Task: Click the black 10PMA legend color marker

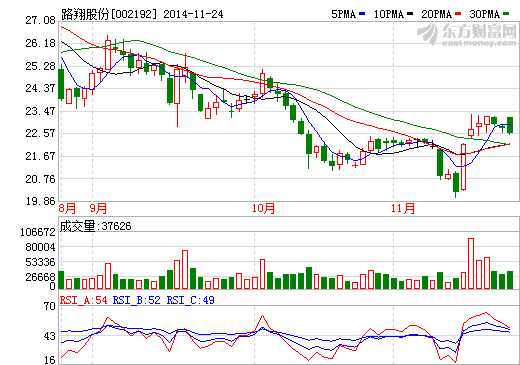Action: click(x=410, y=14)
